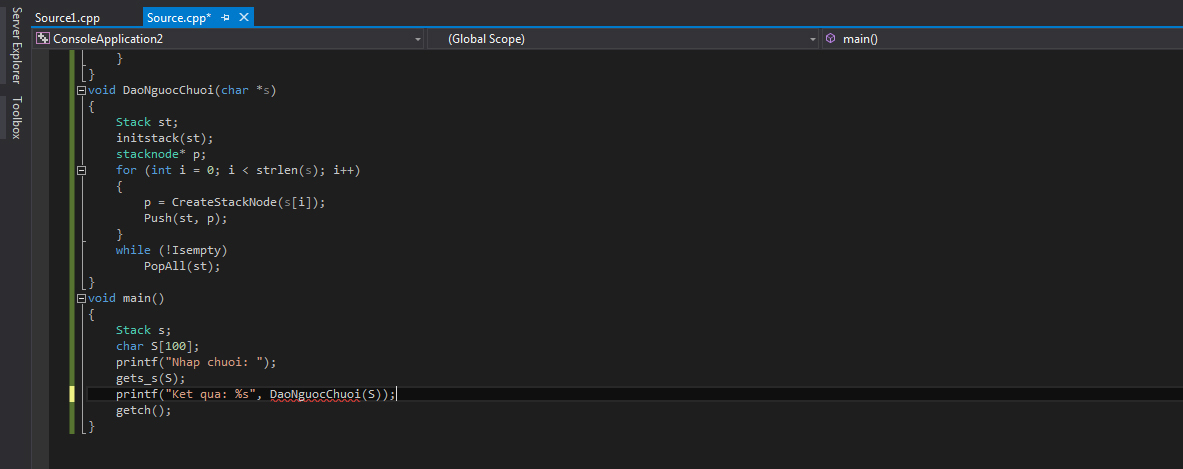1183x469 pixels.
Task: Click the while (!Isempty) line
Action: click(171, 250)
